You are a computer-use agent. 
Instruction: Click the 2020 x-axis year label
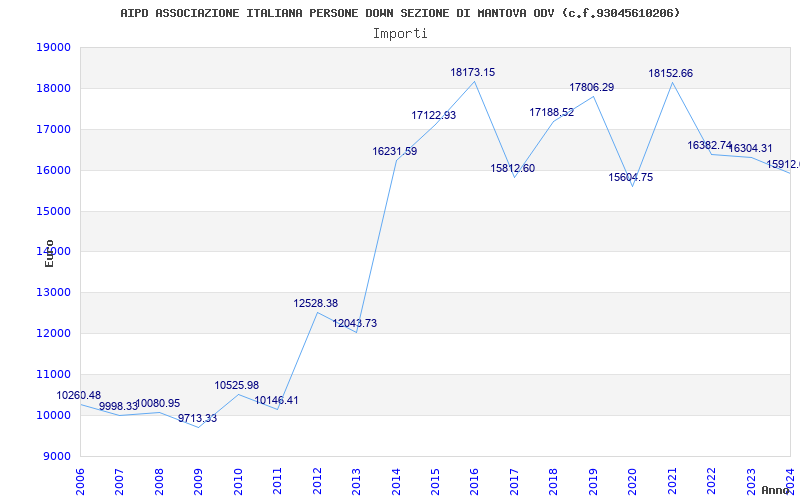tap(633, 482)
